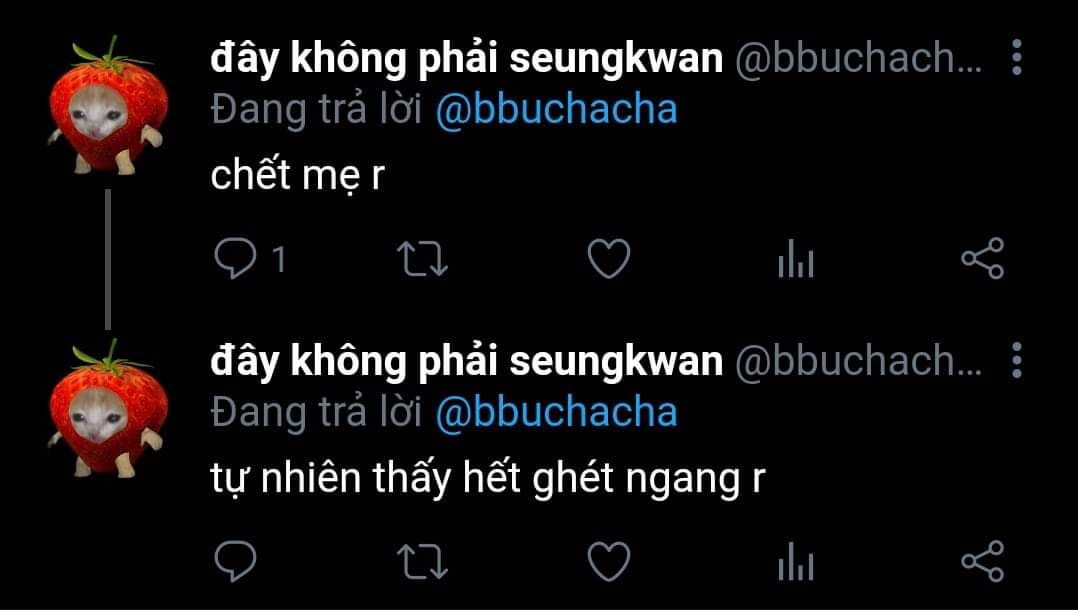The image size is (1078, 610).
Task: Follow the @bbuchacha mention link in the second tweet
Action: (556, 412)
